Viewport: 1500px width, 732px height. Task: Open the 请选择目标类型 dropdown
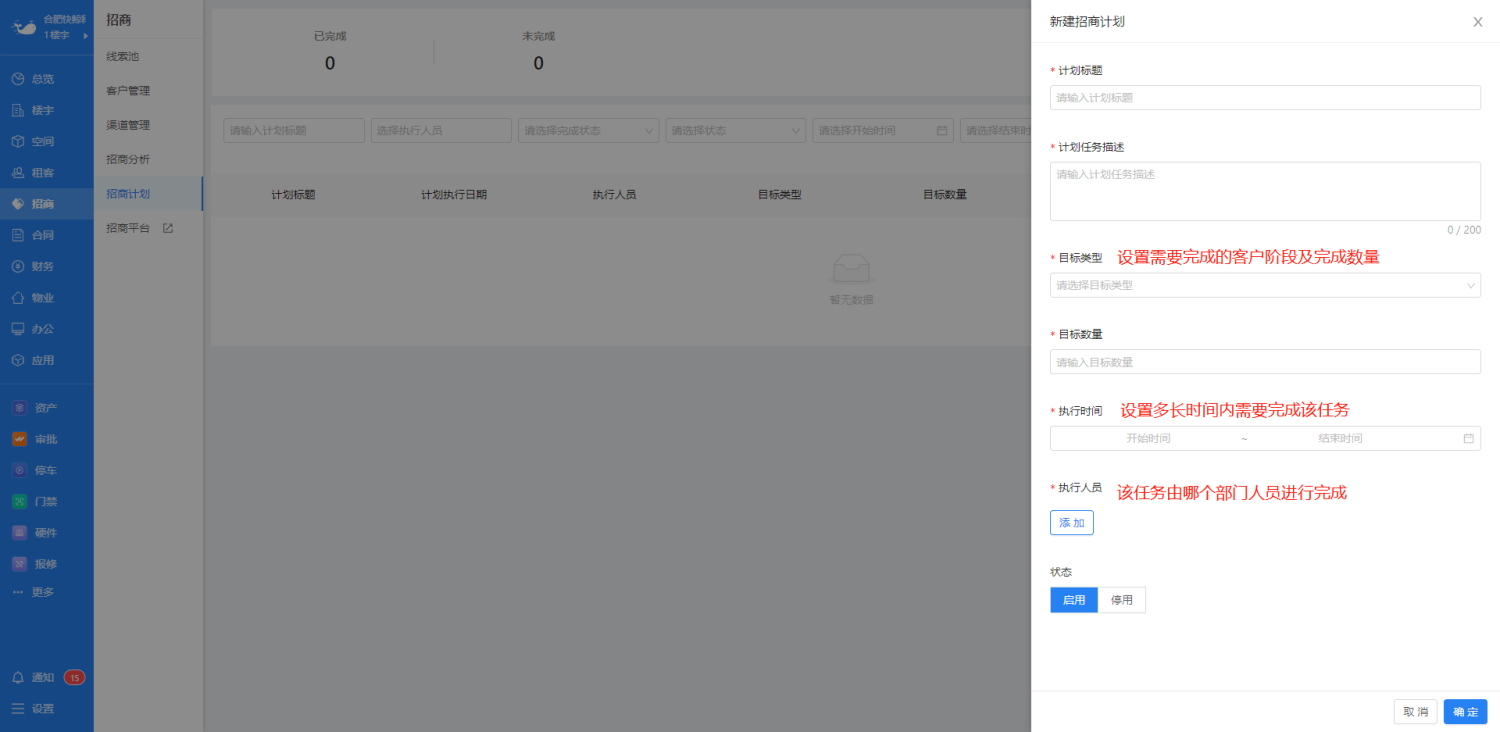[1265, 285]
